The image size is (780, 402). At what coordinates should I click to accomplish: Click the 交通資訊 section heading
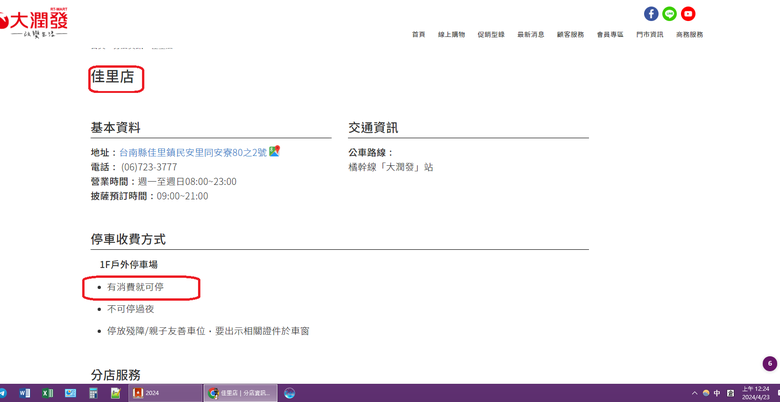[x=373, y=127]
